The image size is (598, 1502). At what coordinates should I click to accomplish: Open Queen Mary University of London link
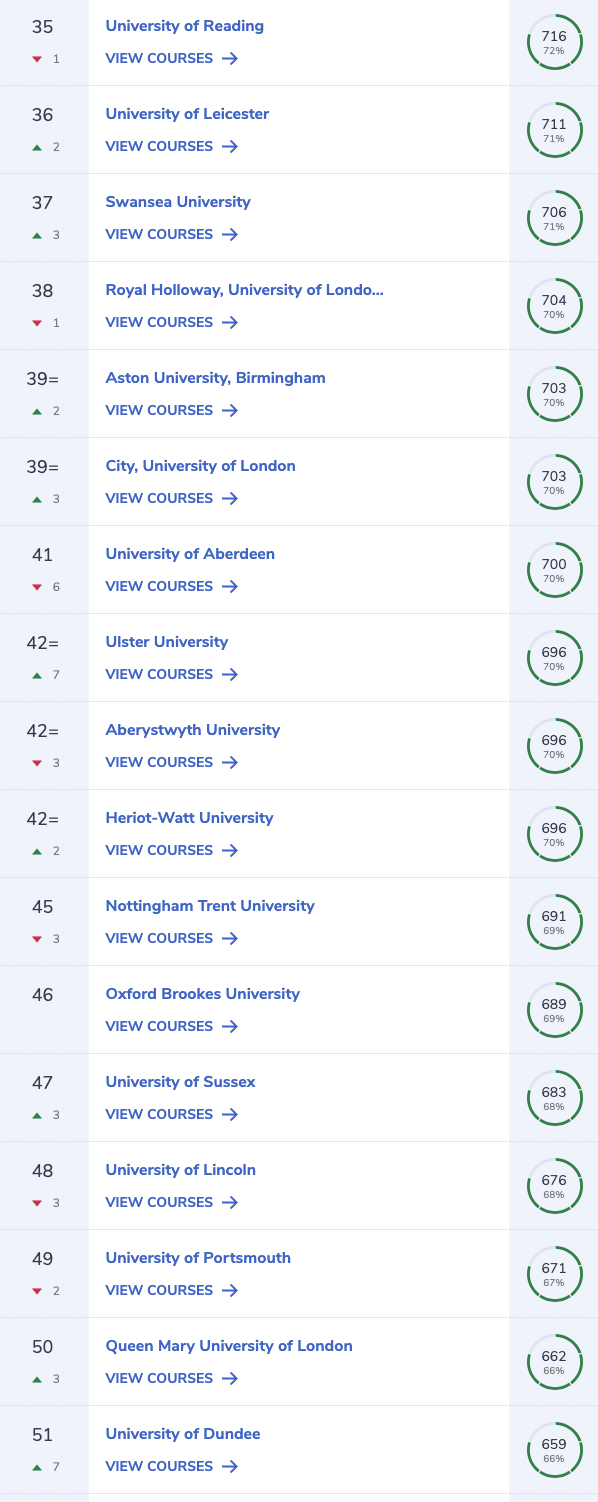coord(229,1346)
